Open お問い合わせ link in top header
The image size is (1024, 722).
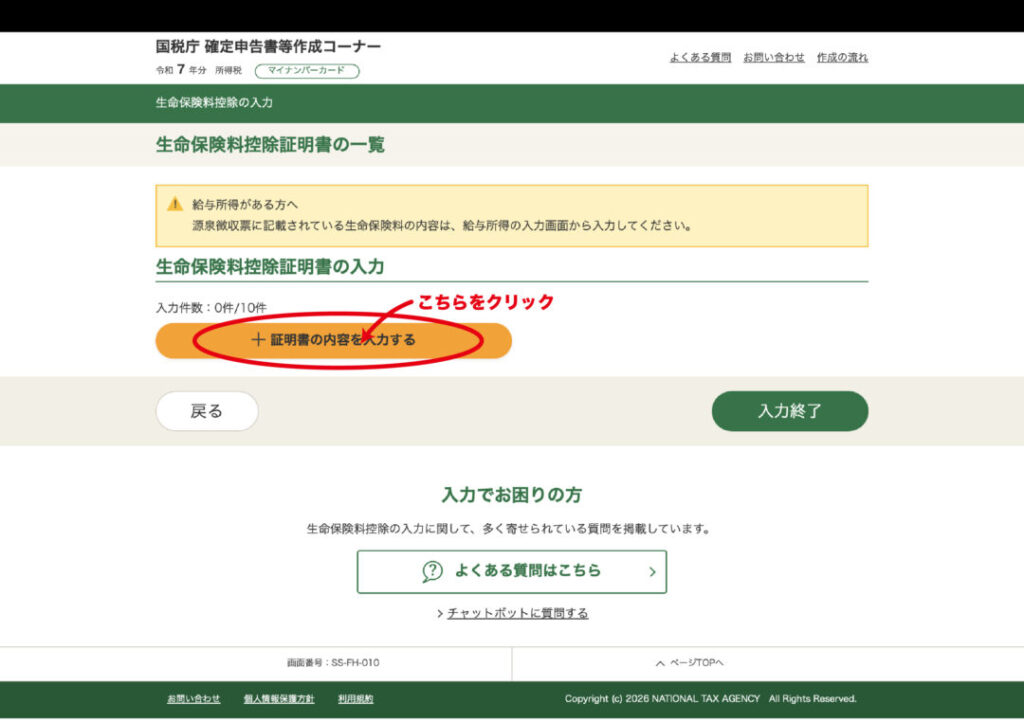[x=773, y=57]
